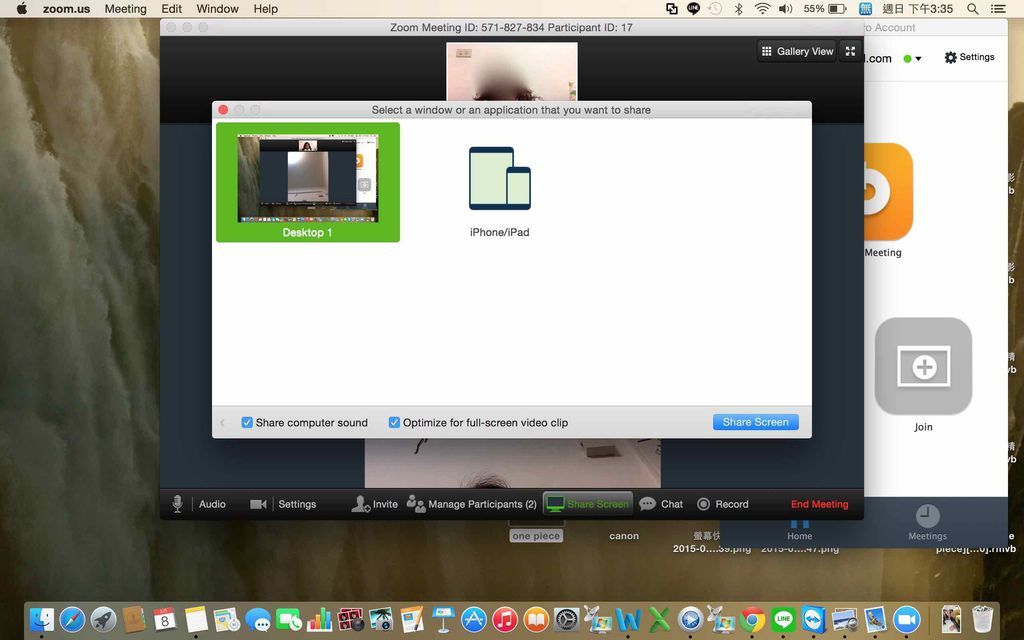Open the Meeting menu

pos(125,8)
